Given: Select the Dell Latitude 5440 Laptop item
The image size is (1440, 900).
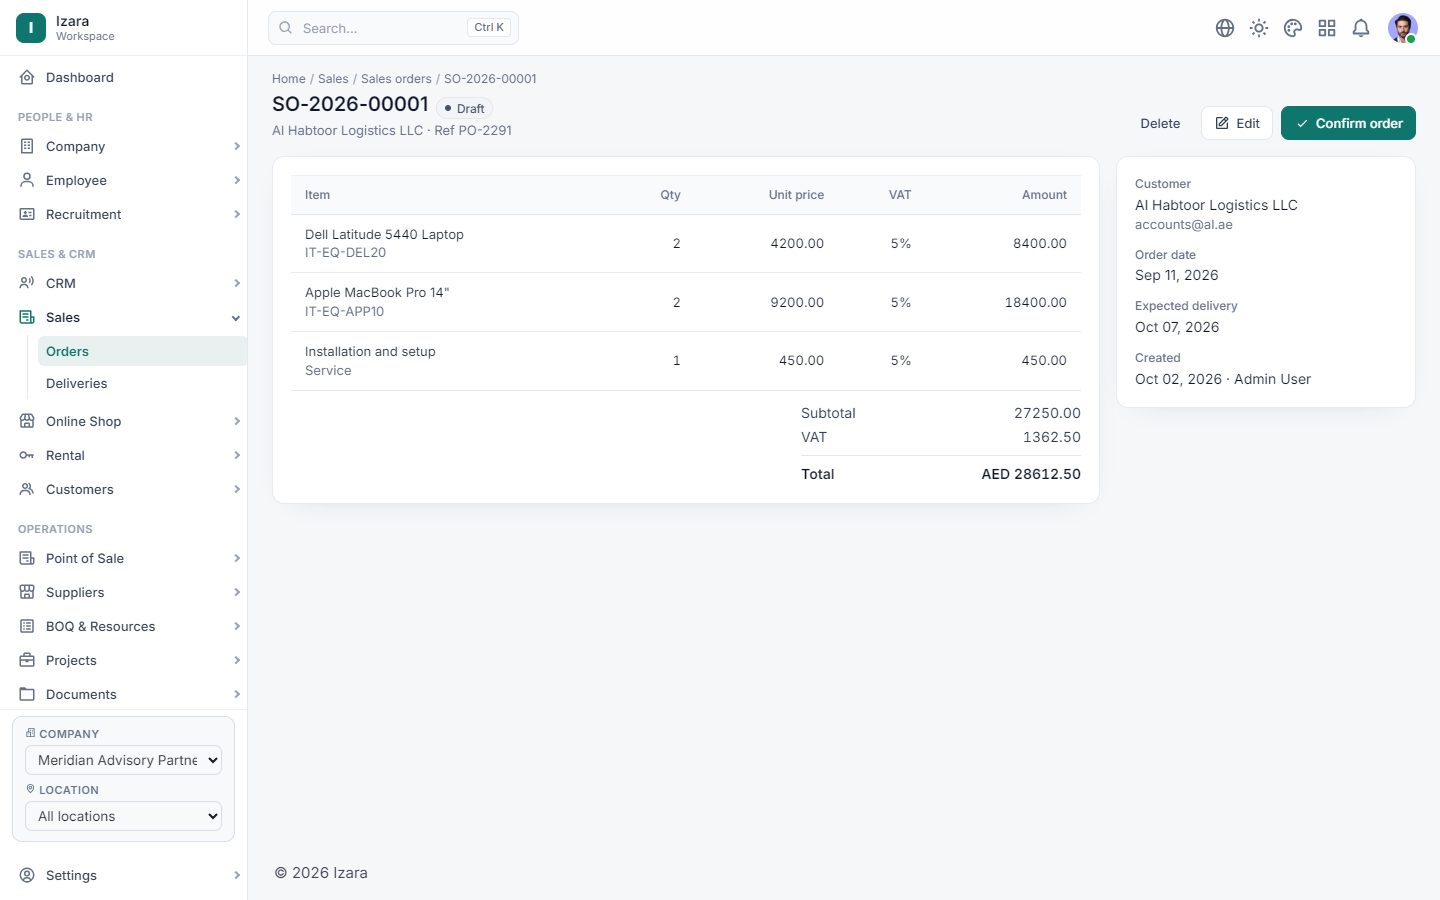Looking at the screenshot, I should [384, 234].
